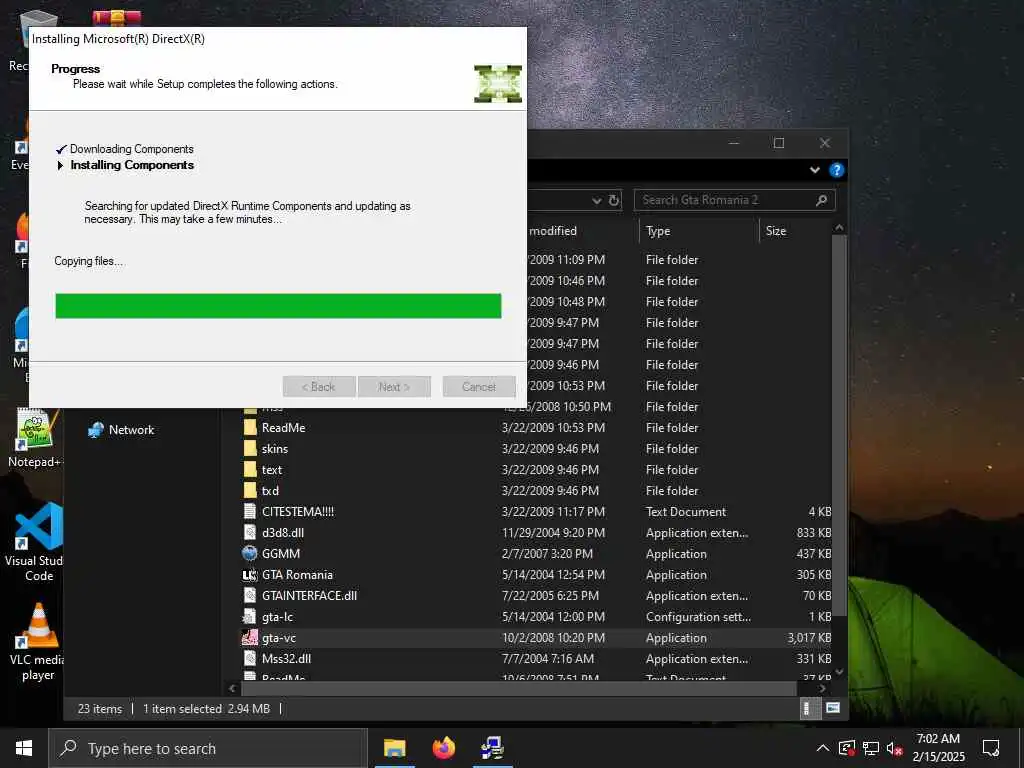
Task: Click the Search Gta Romania 2 field
Action: 734,200
